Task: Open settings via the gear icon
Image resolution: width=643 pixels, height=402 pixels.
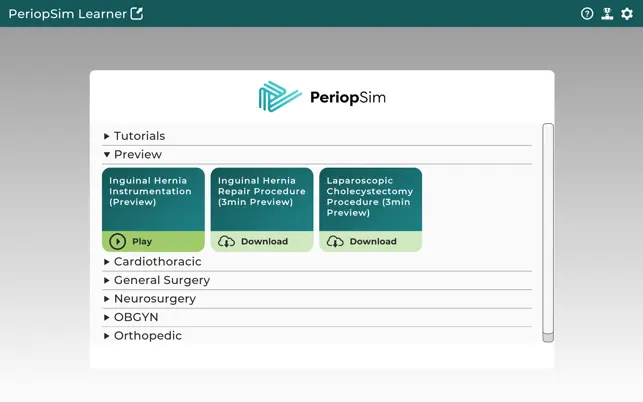Action: point(627,14)
